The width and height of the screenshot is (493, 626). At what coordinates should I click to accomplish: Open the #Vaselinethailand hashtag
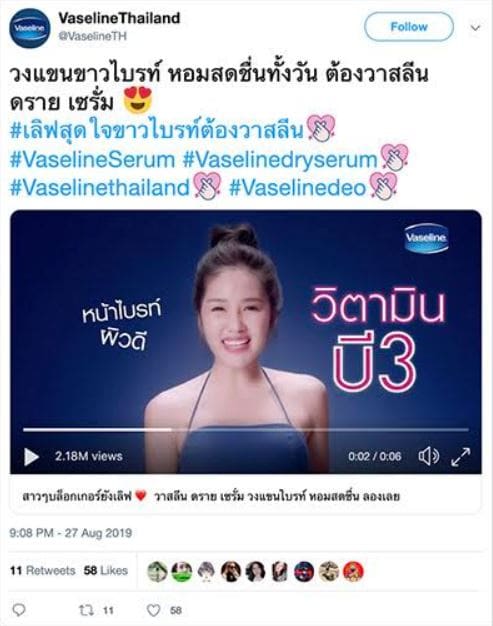100,187
